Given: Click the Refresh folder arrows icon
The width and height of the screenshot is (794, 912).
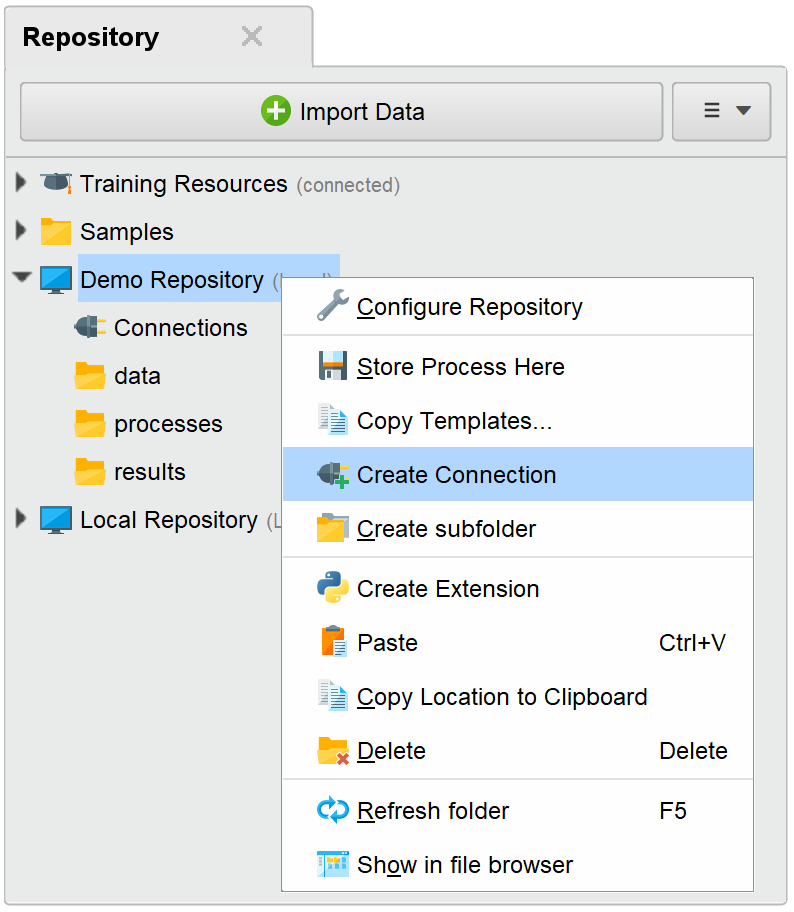Looking at the screenshot, I should [x=332, y=810].
